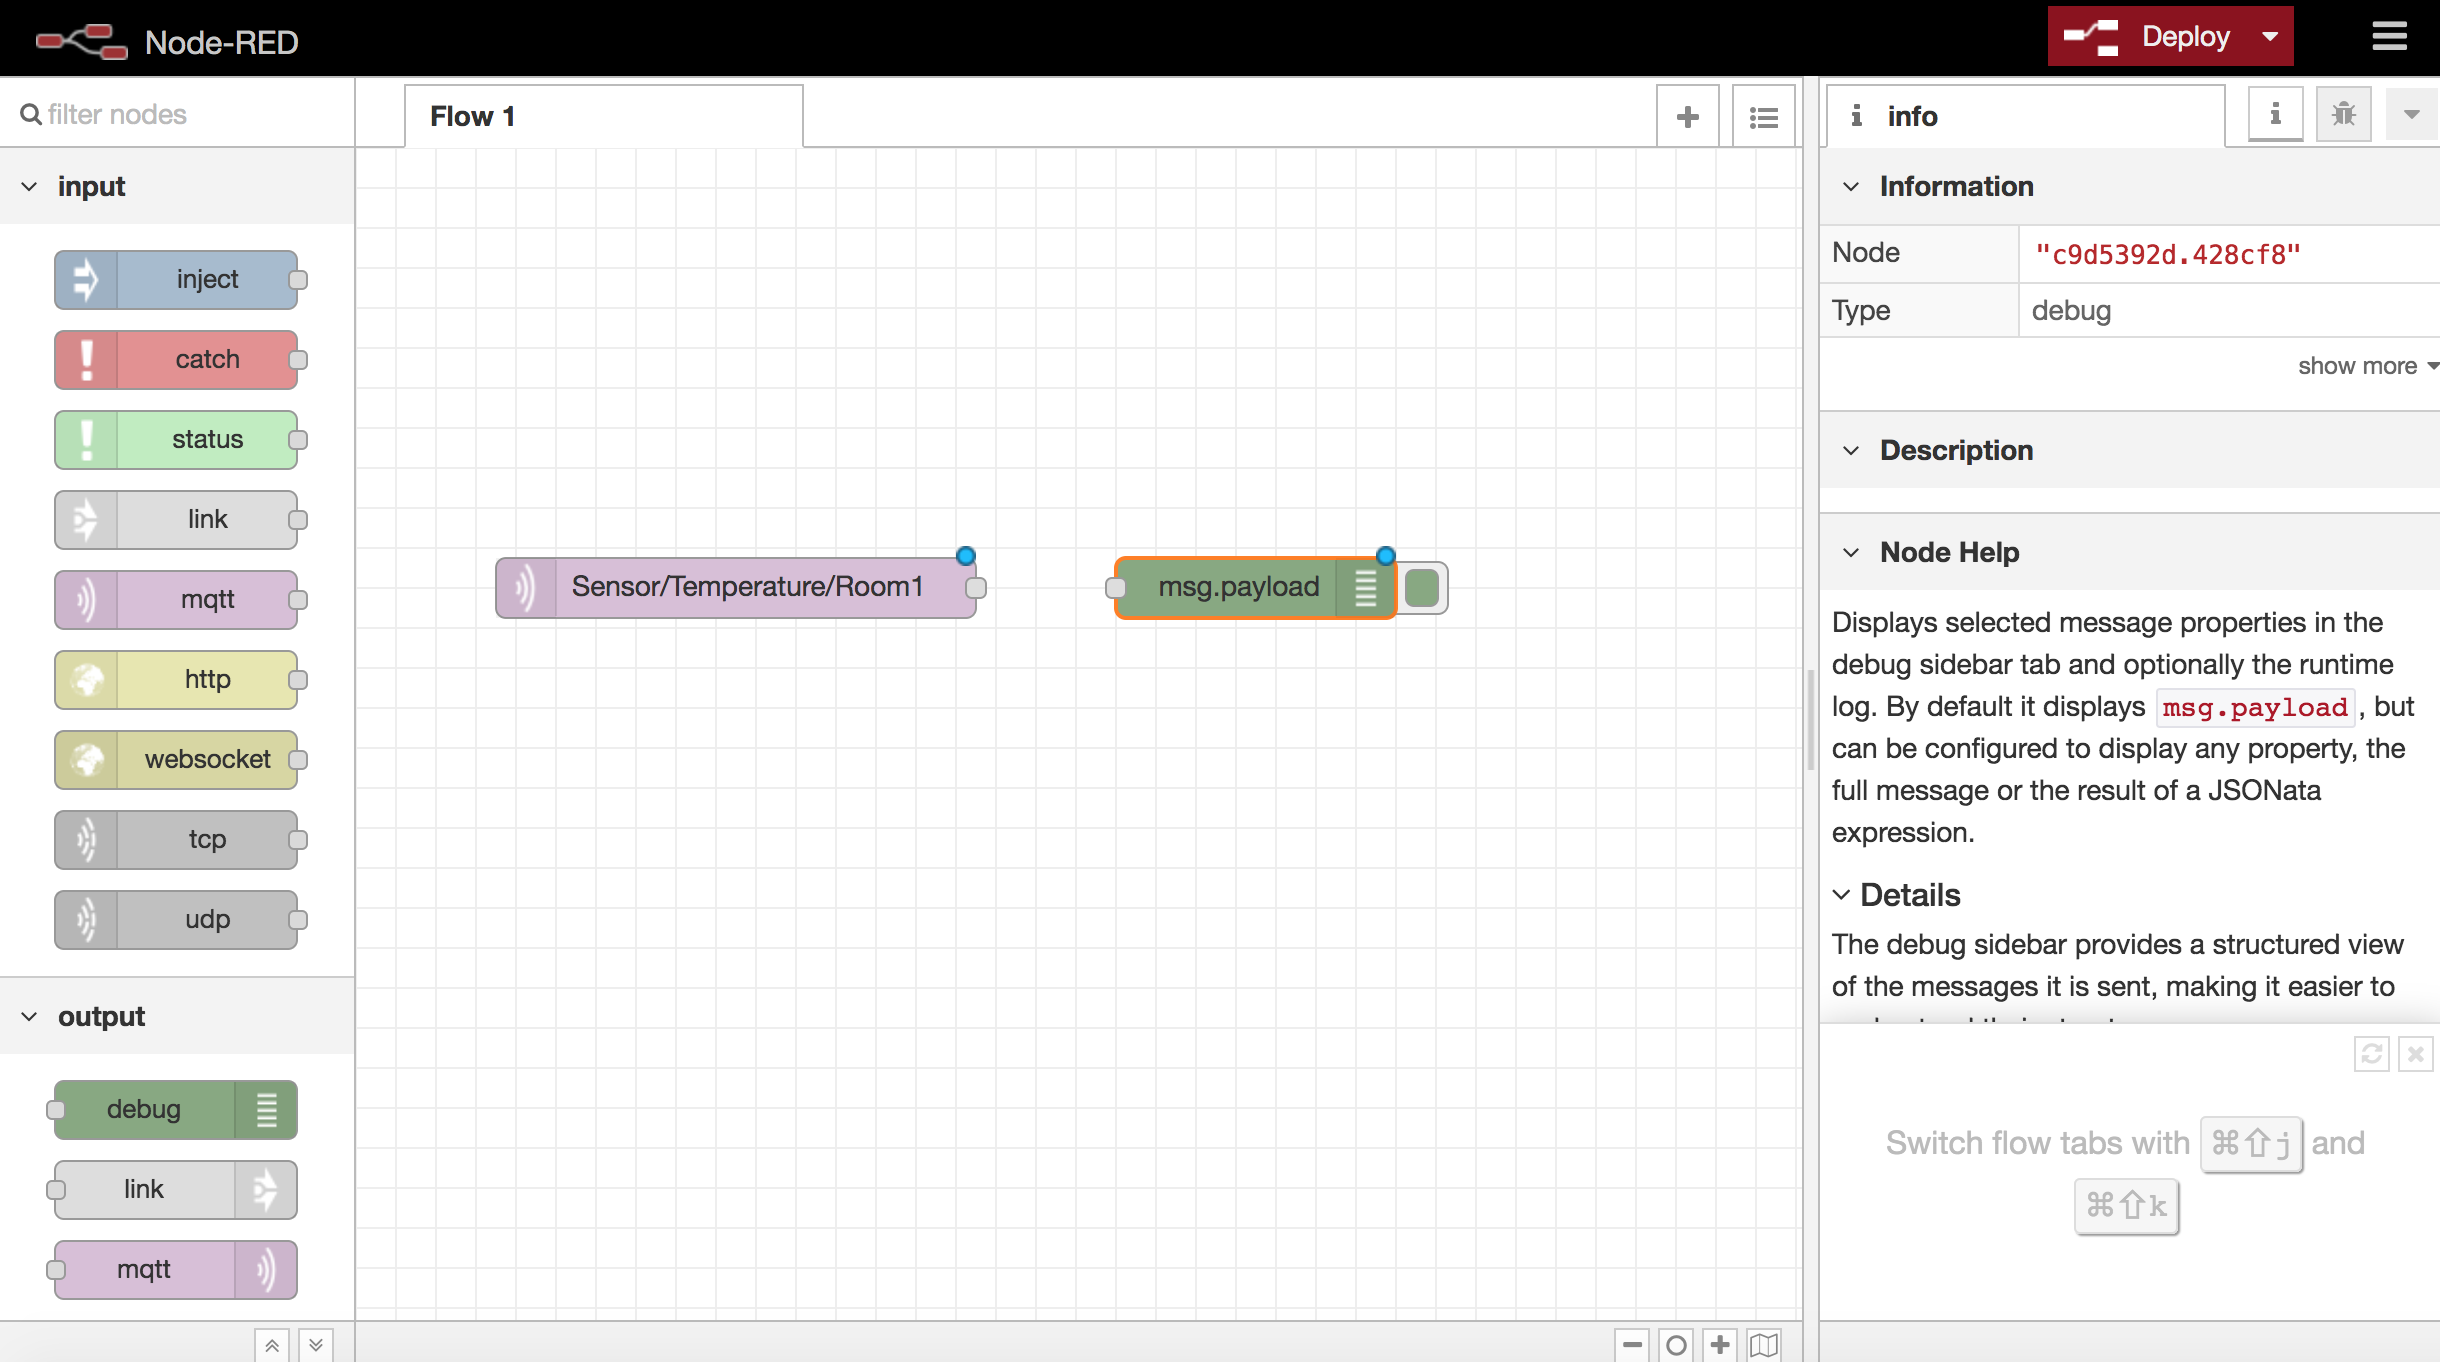Click the sidebar separator handle
This screenshot has width=2440, height=1362.
pos(1811,720)
